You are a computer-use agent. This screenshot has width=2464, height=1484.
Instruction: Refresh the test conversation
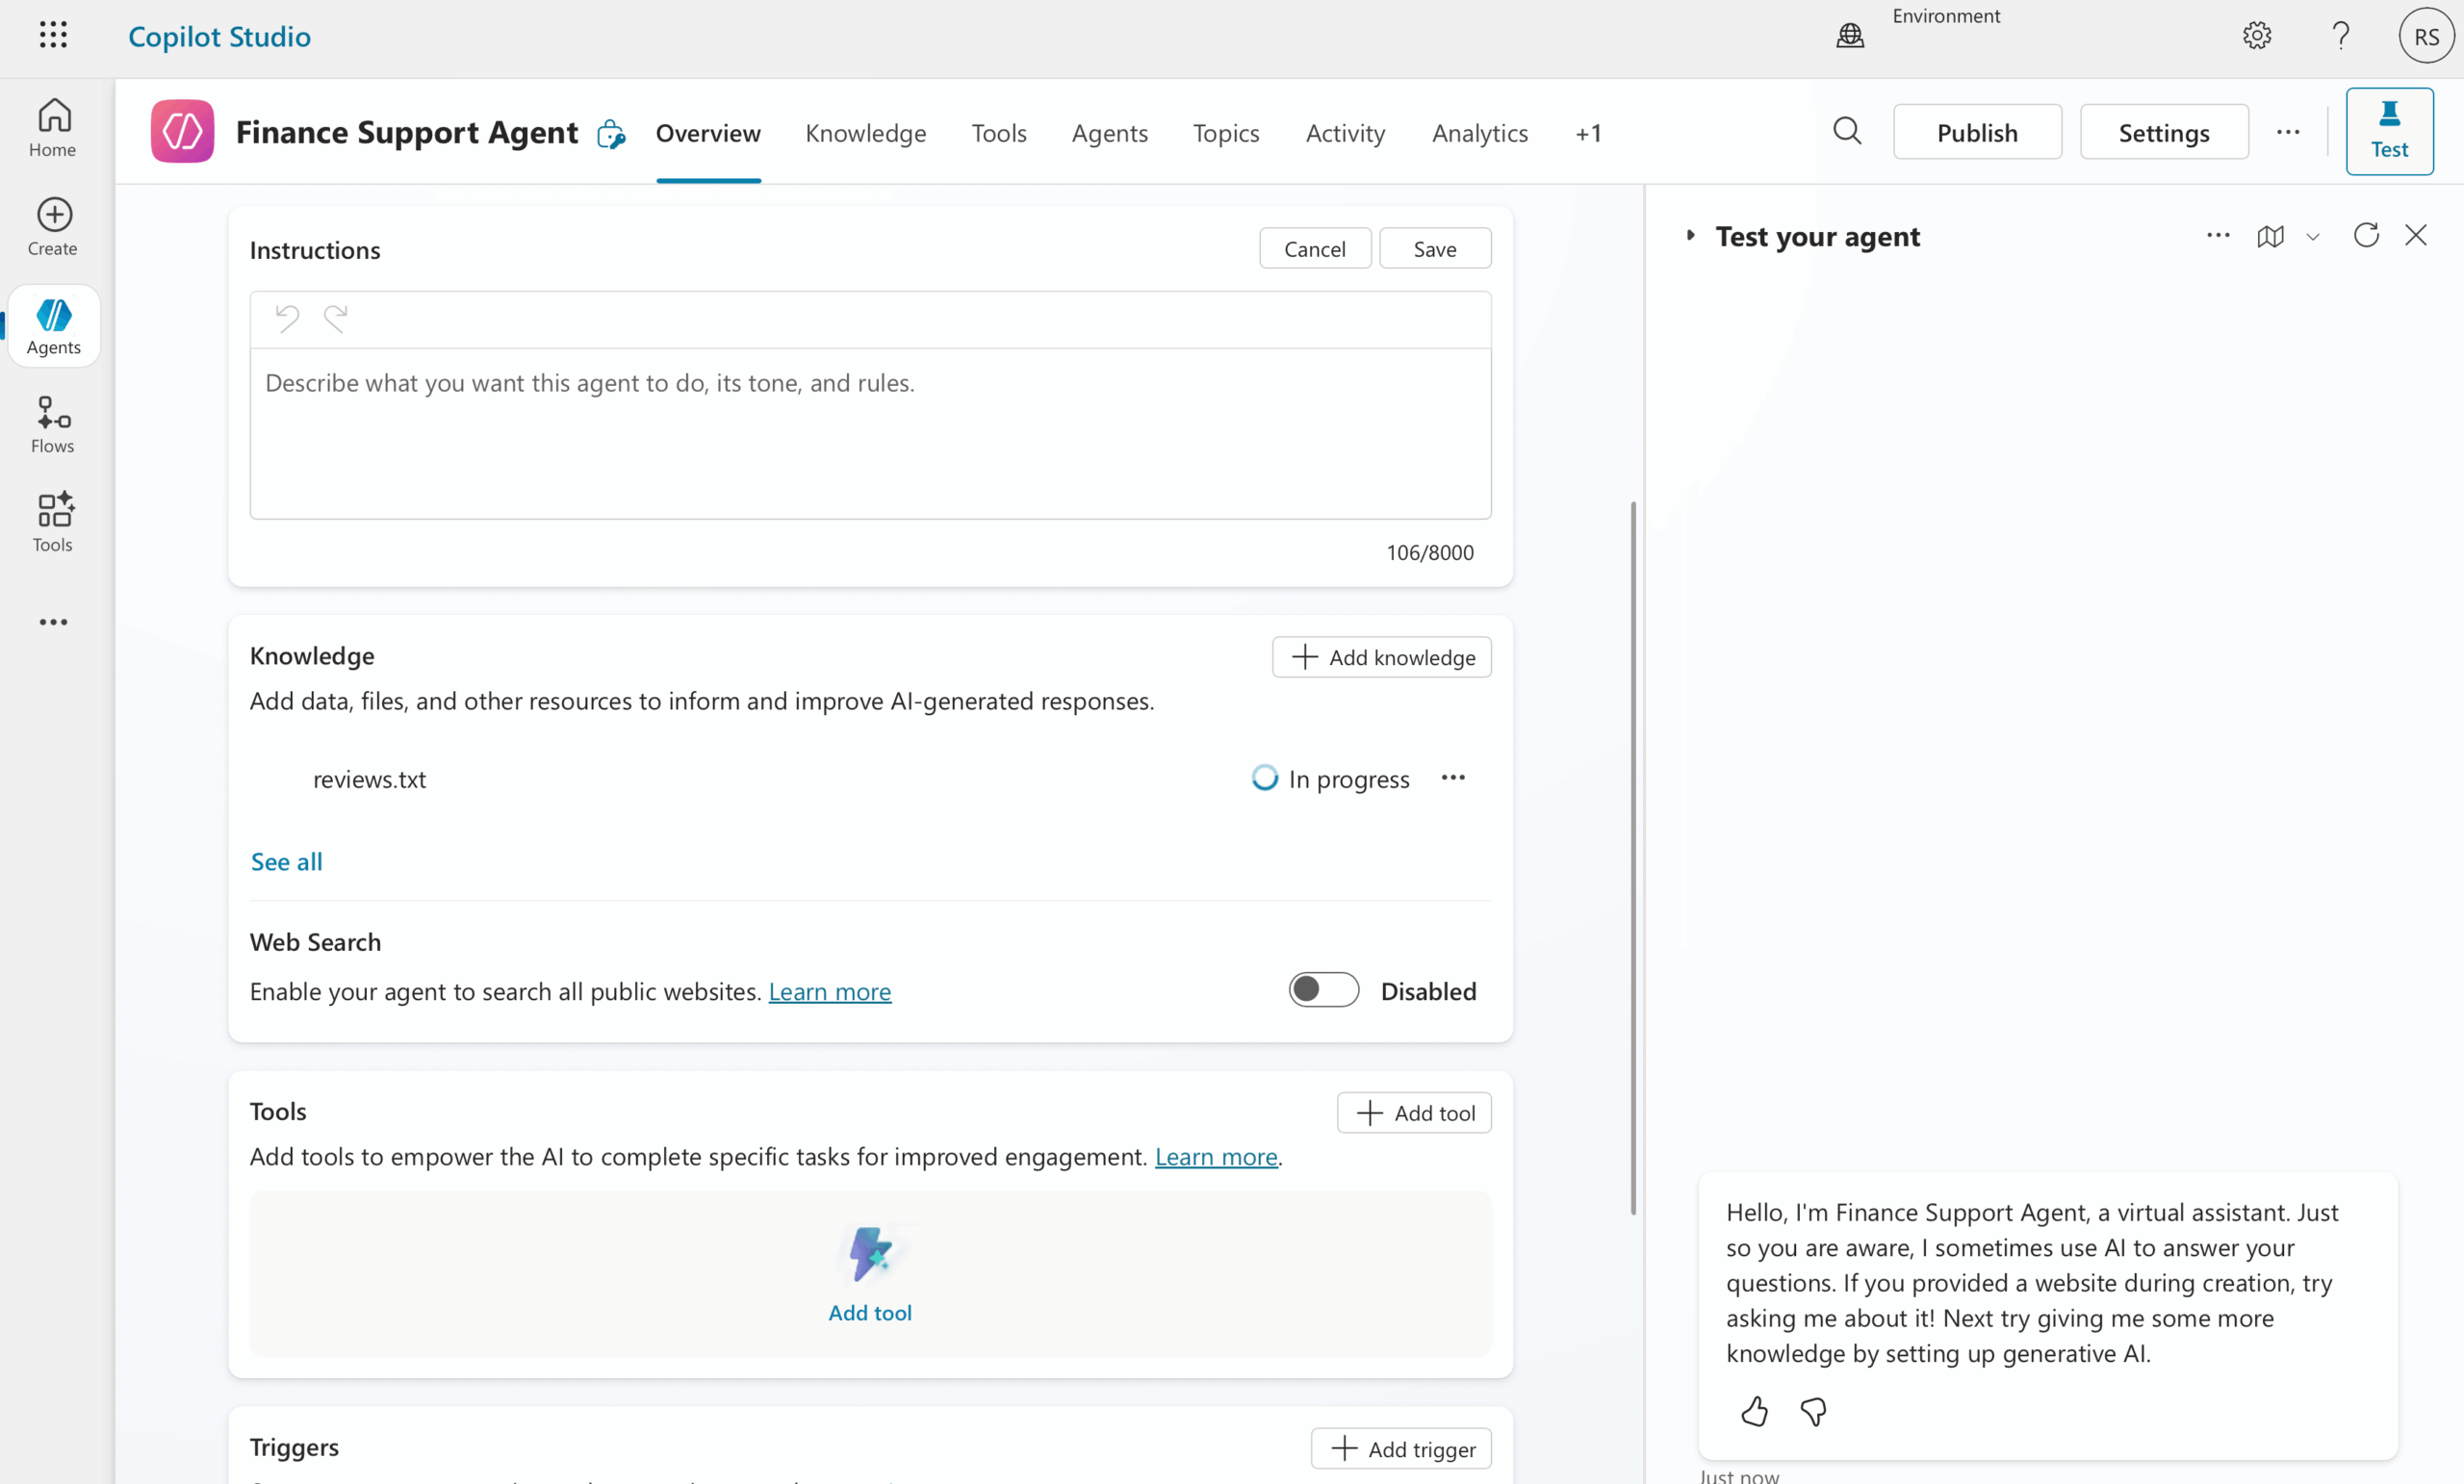click(x=2366, y=236)
